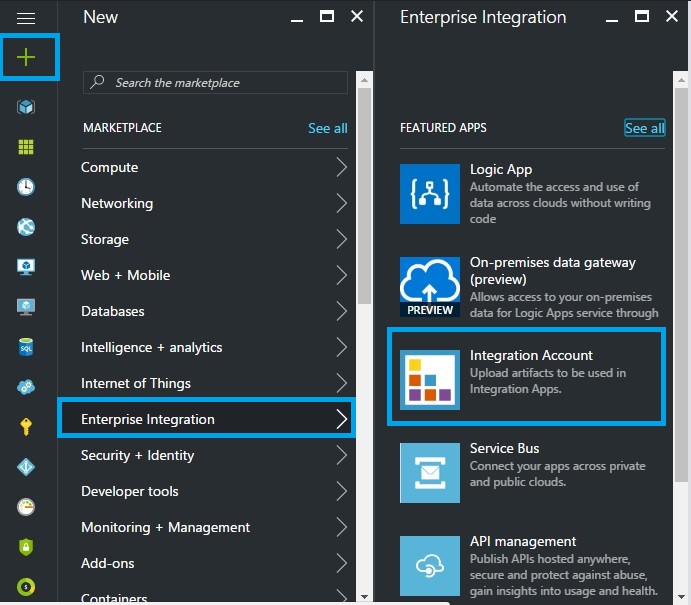
Task: Expand the Internet of Things chevron
Action: (342, 383)
